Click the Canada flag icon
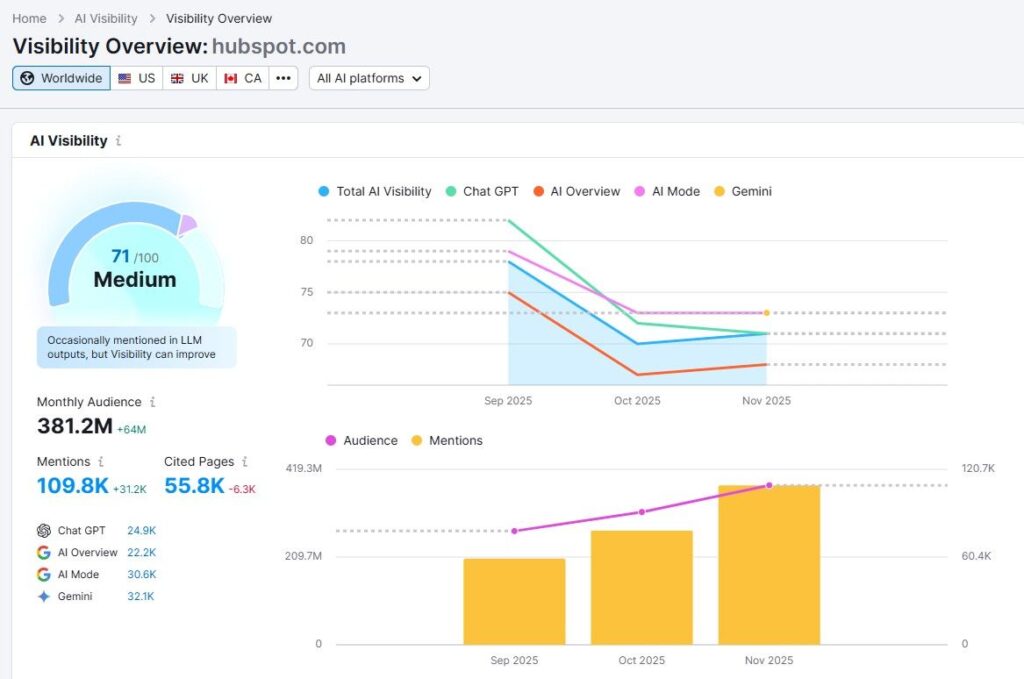Screen dimensions: 1024x679 point(231,78)
